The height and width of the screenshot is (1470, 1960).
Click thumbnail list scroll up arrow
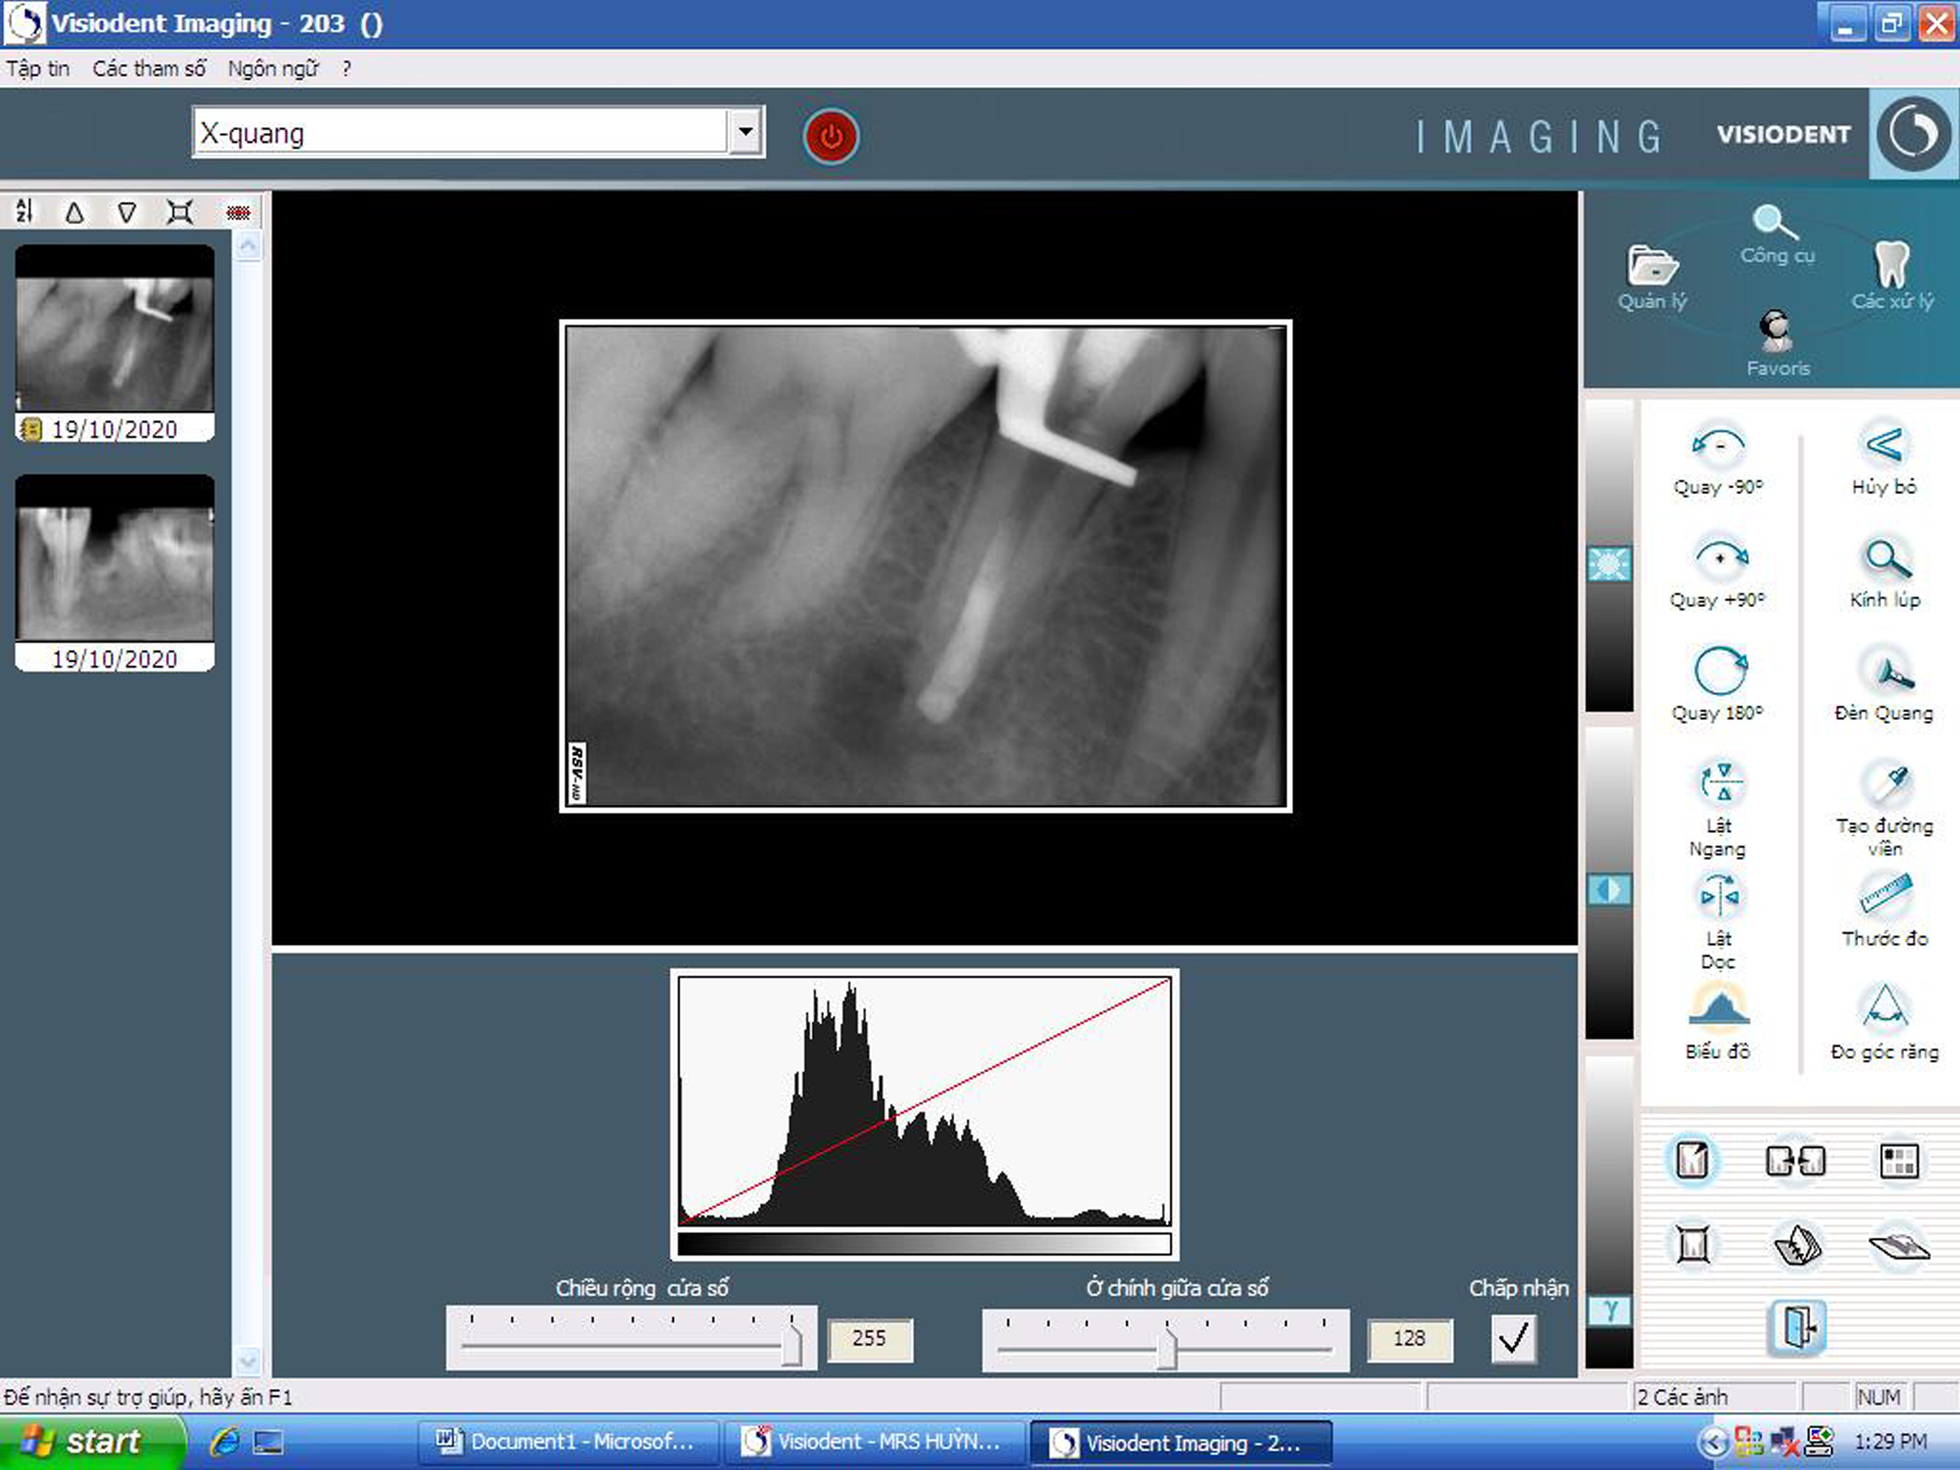coord(248,246)
